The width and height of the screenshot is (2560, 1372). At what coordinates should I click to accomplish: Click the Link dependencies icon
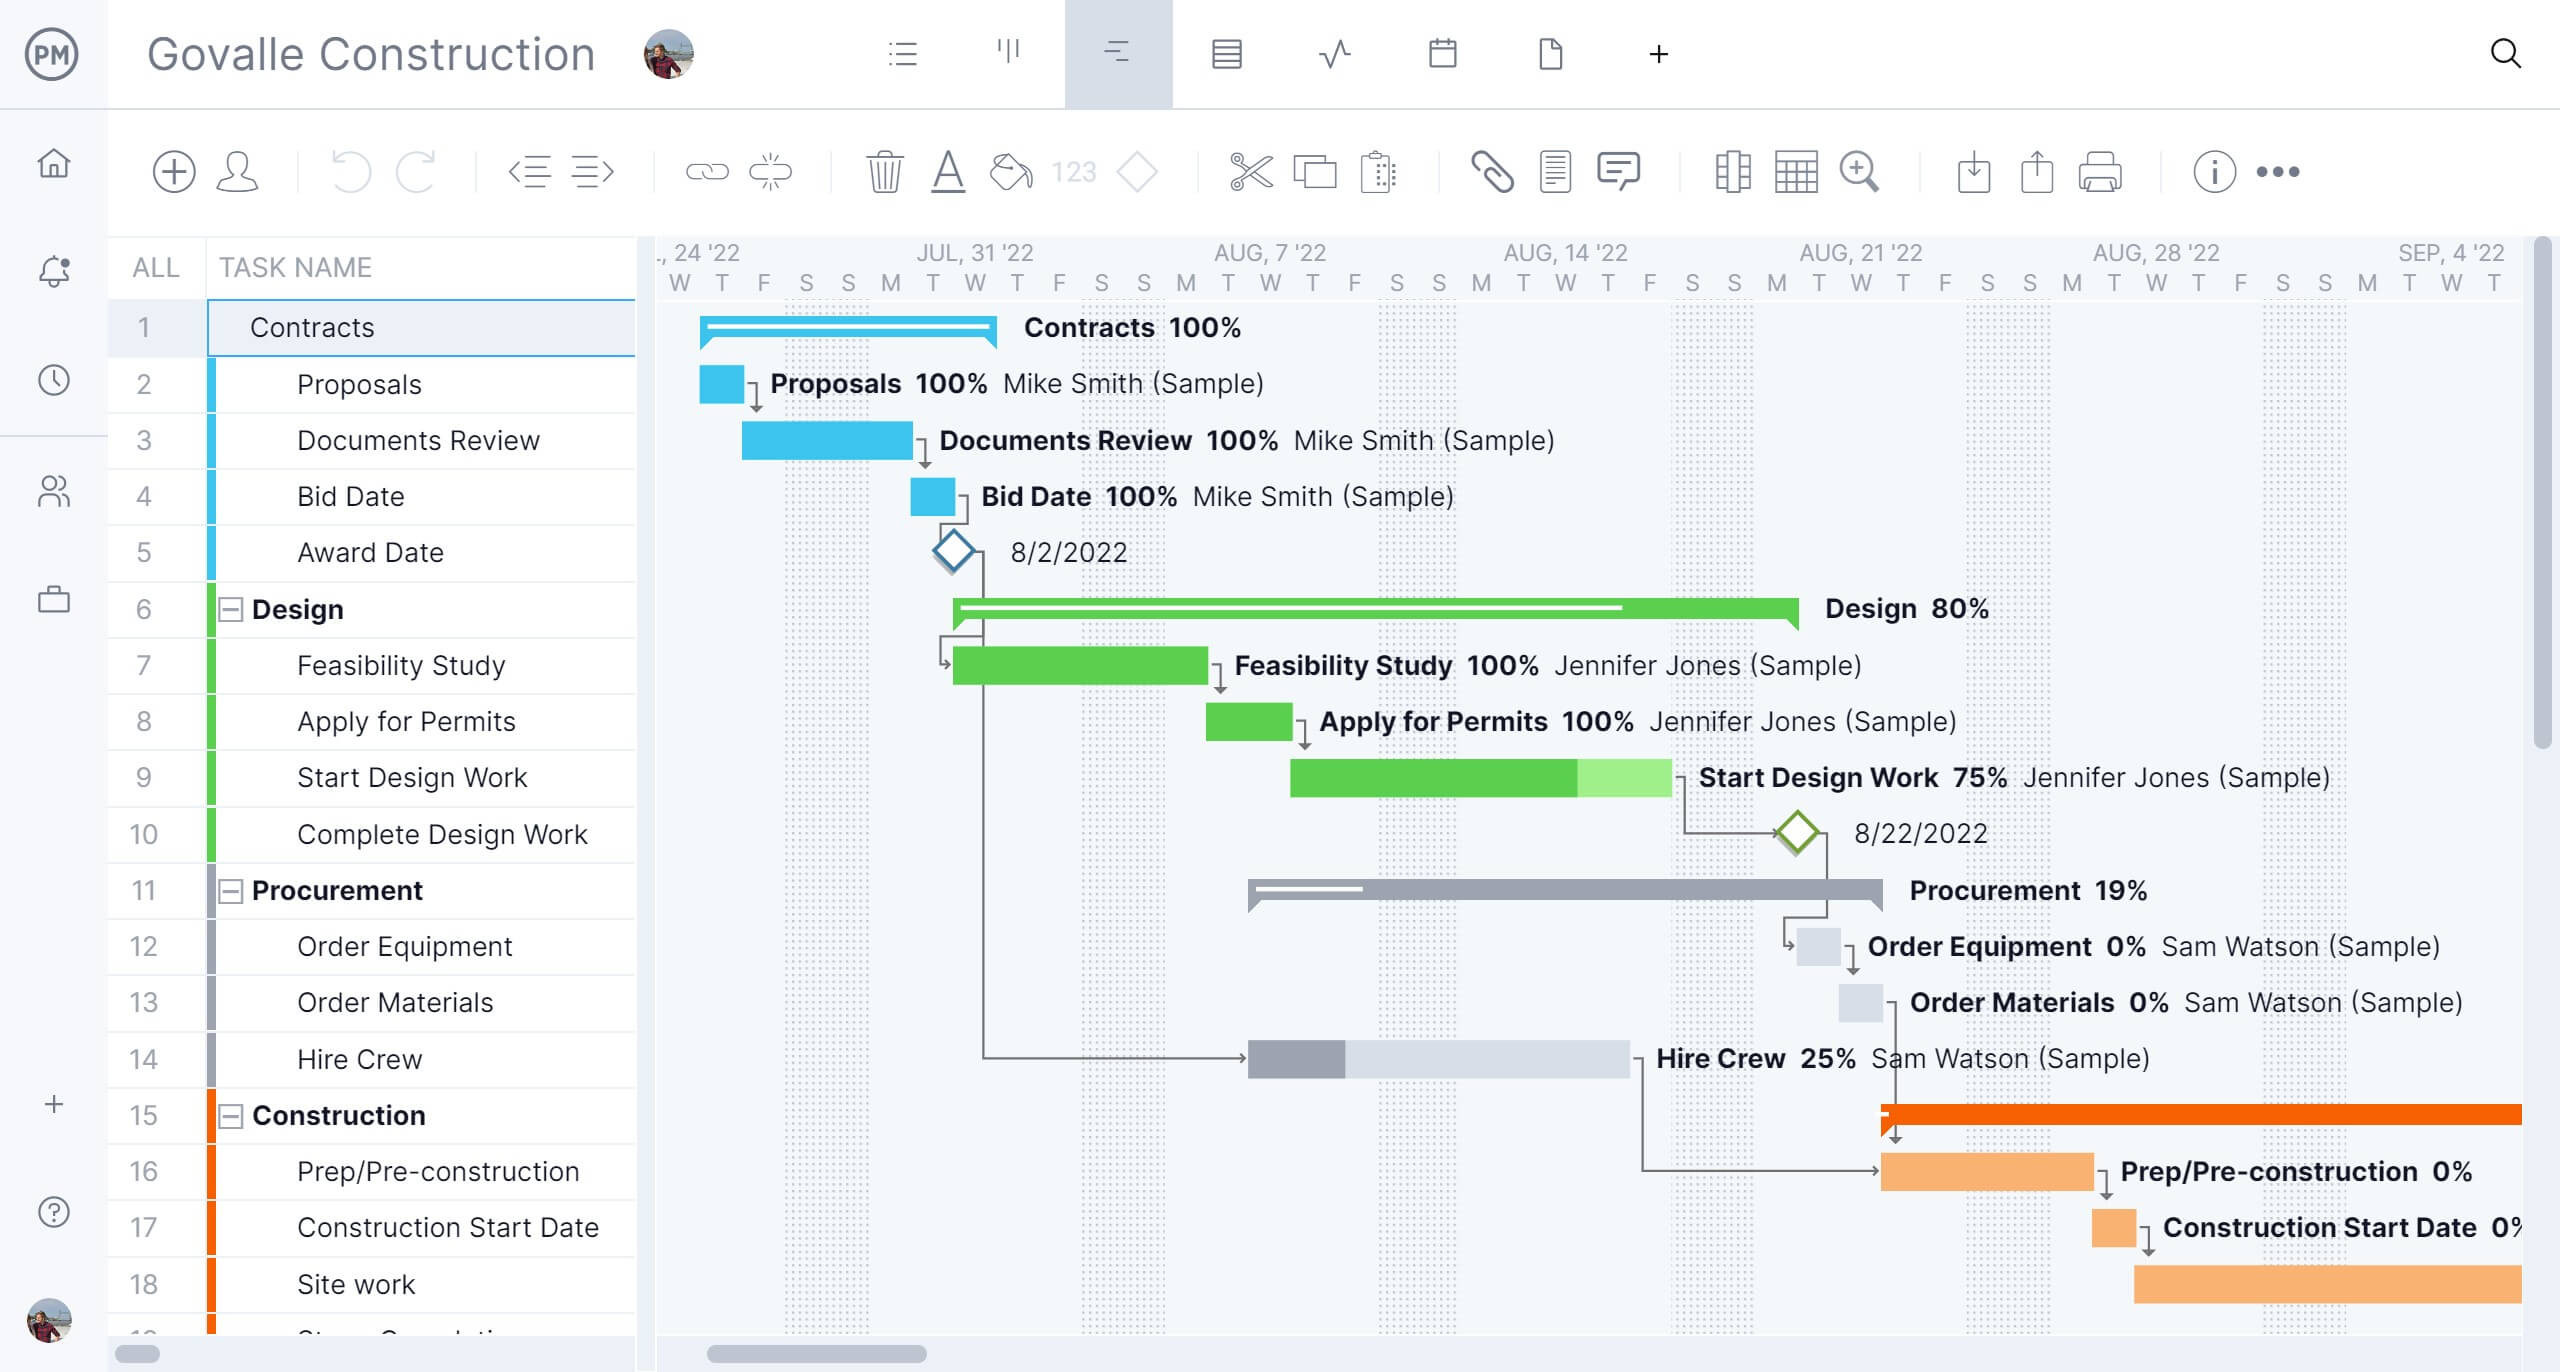[x=704, y=169]
